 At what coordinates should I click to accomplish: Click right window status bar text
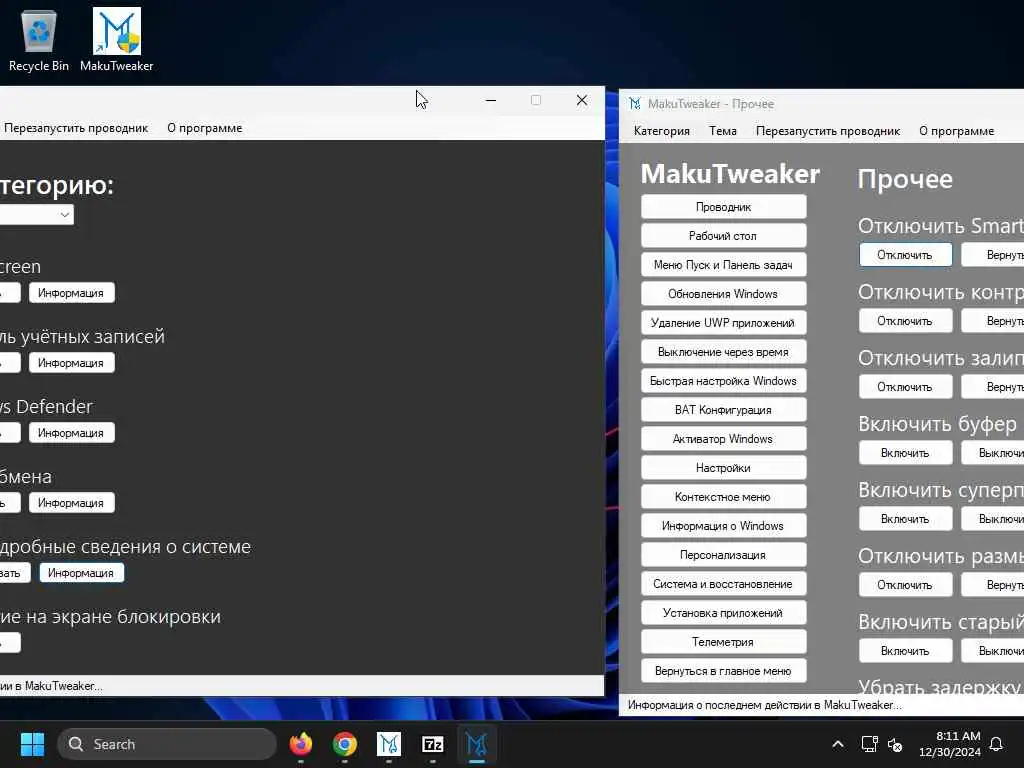764,705
